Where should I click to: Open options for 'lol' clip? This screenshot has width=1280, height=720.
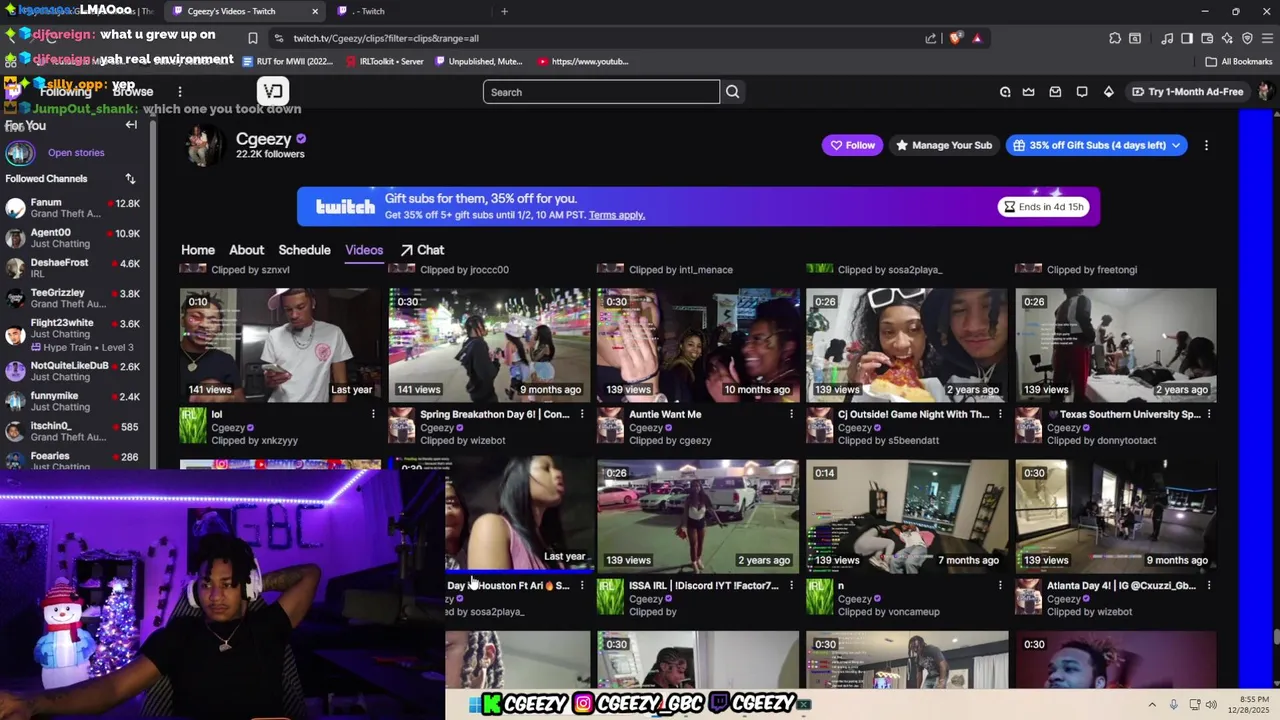click(373, 414)
